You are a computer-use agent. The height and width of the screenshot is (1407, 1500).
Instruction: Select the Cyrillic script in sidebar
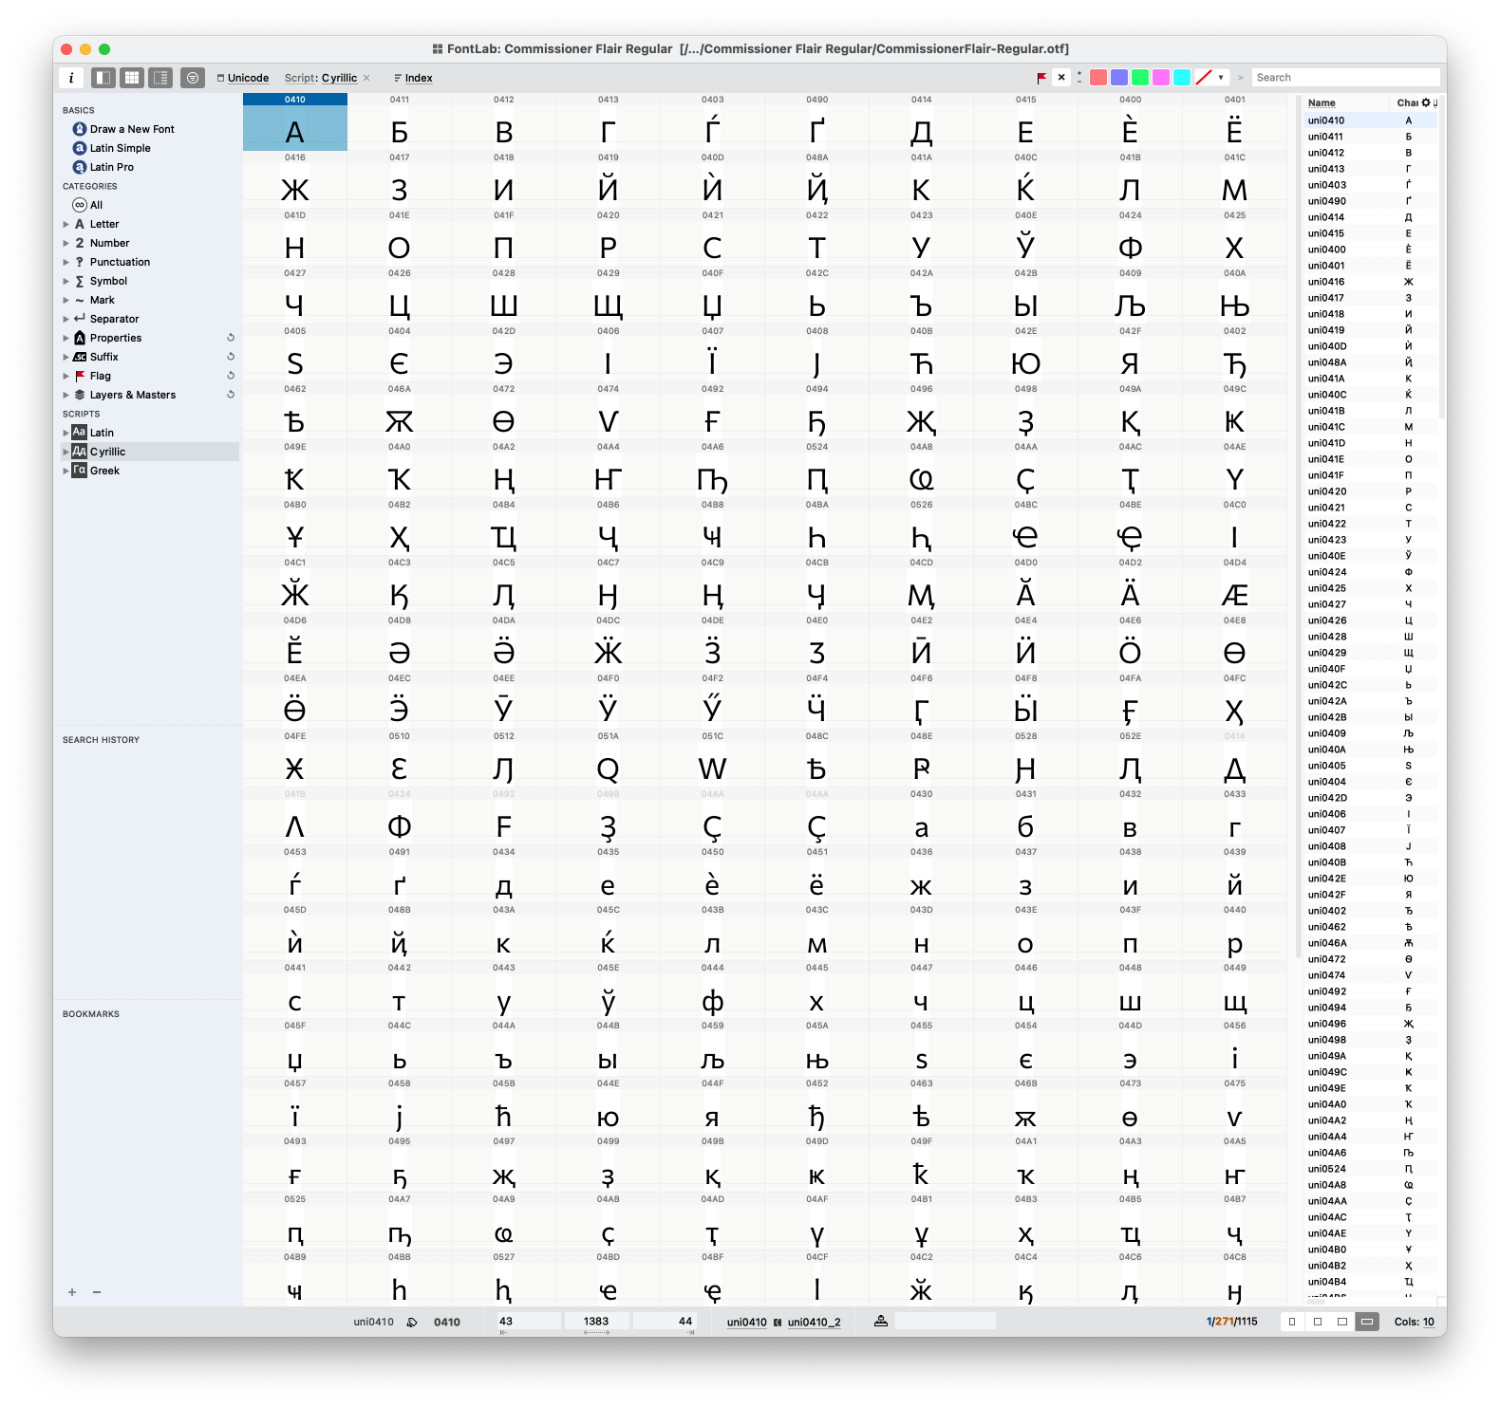(150, 452)
